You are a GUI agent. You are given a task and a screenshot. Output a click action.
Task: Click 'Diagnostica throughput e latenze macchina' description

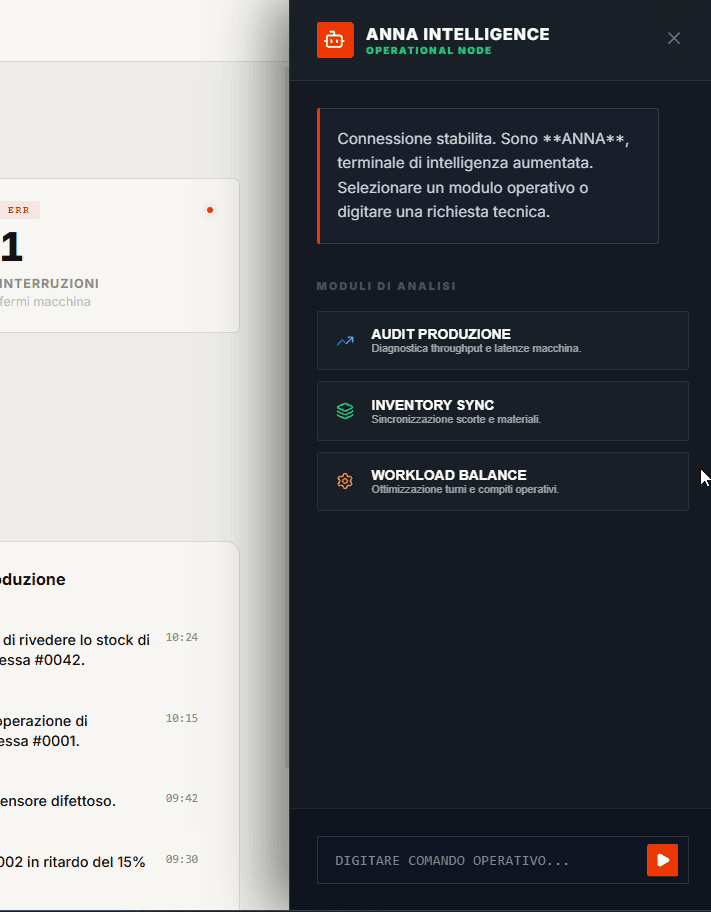pos(476,348)
